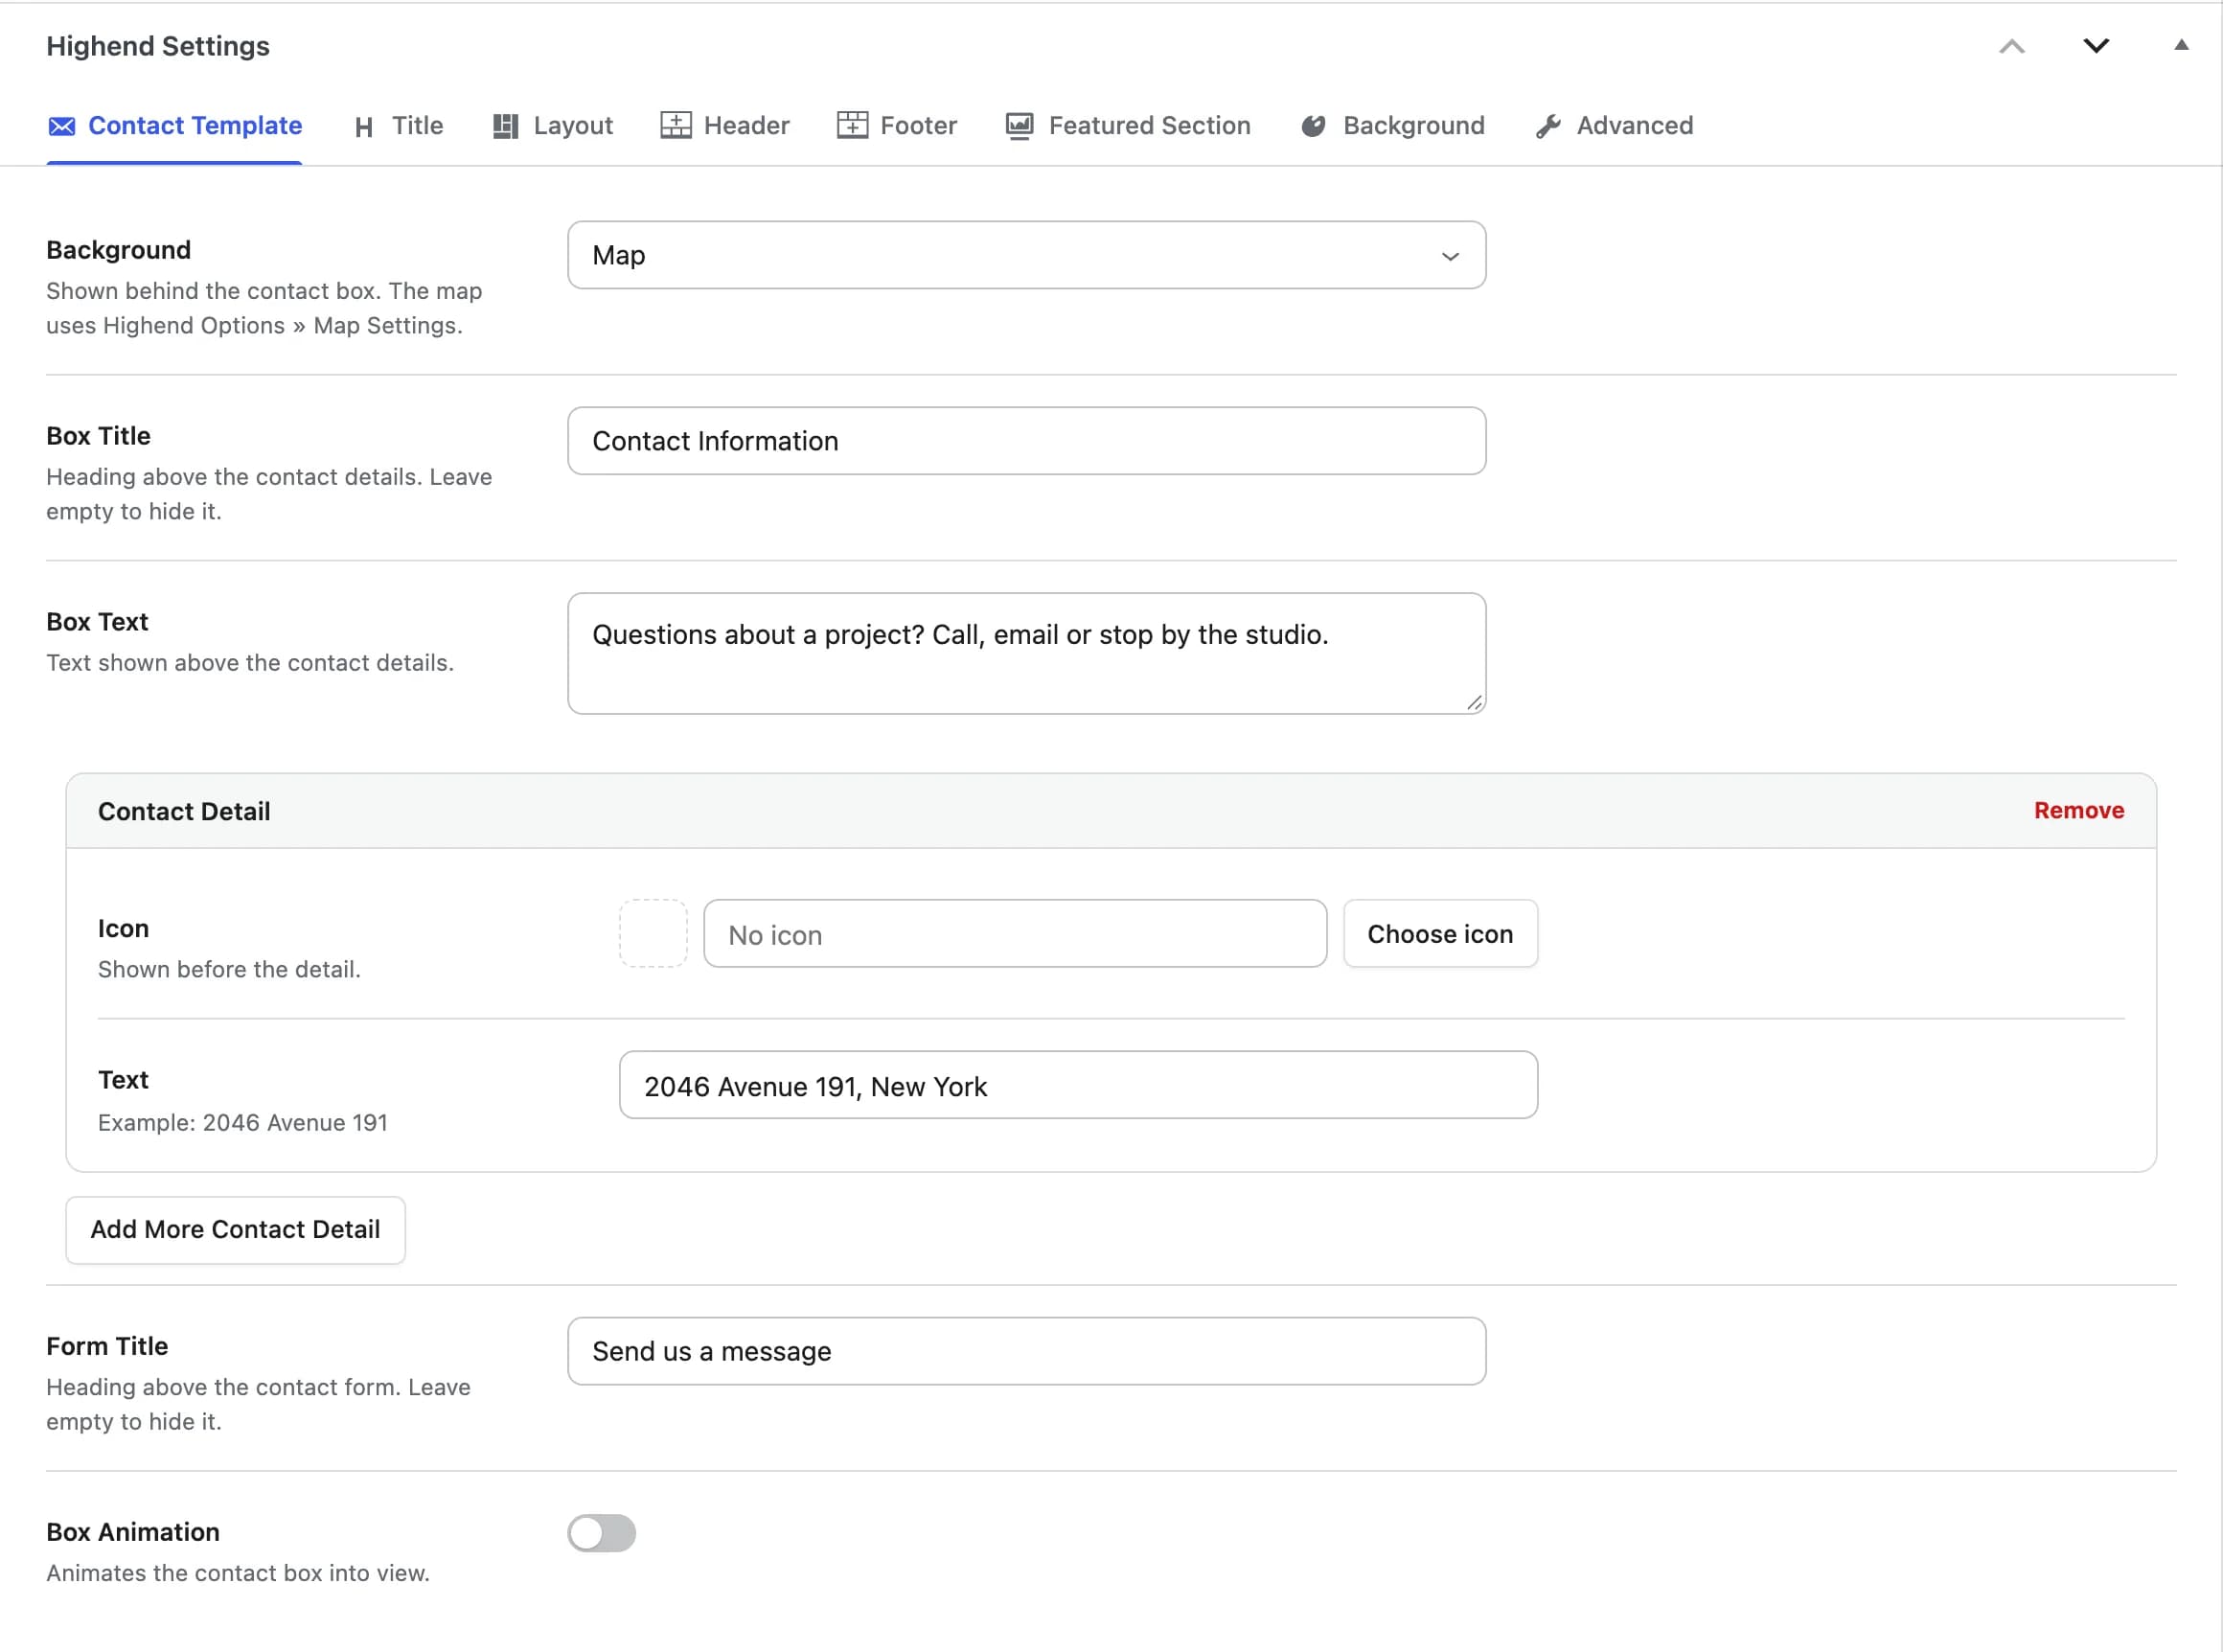The height and width of the screenshot is (1652, 2223).
Task: Toggle the Box Animation switch
Action: point(601,1532)
